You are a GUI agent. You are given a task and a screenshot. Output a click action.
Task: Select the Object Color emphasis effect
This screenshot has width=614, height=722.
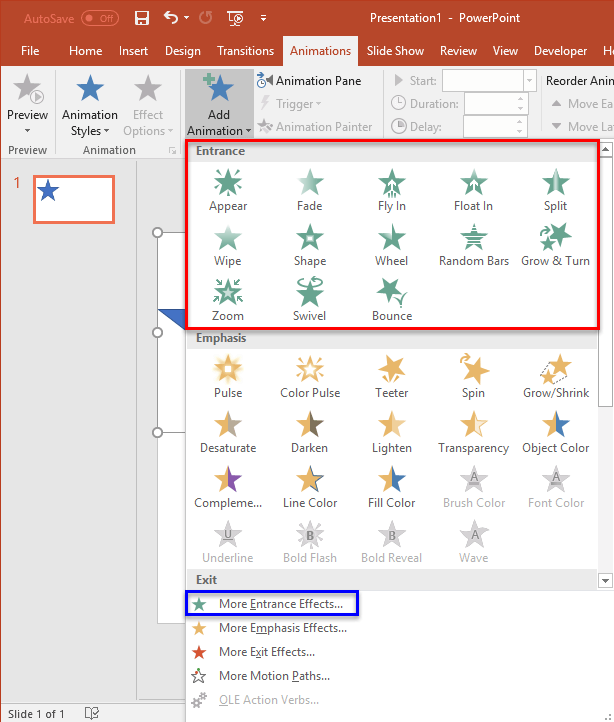click(555, 432)
